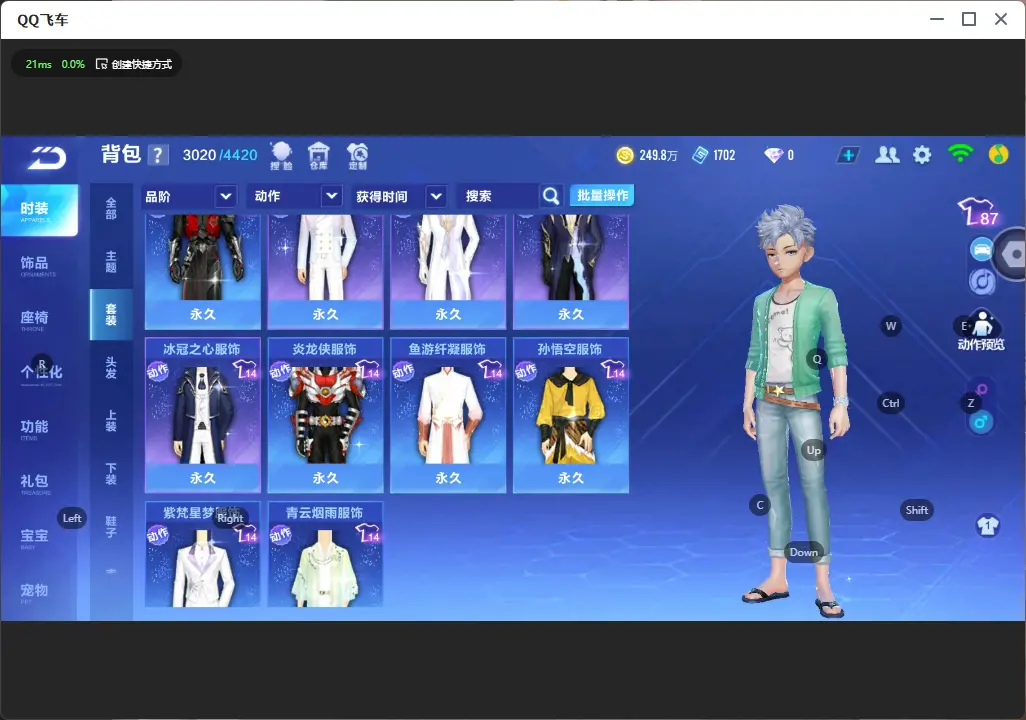Show the 主题 theme sub-category
Viewport: 1026px width, 720px height.
point(111,262)
